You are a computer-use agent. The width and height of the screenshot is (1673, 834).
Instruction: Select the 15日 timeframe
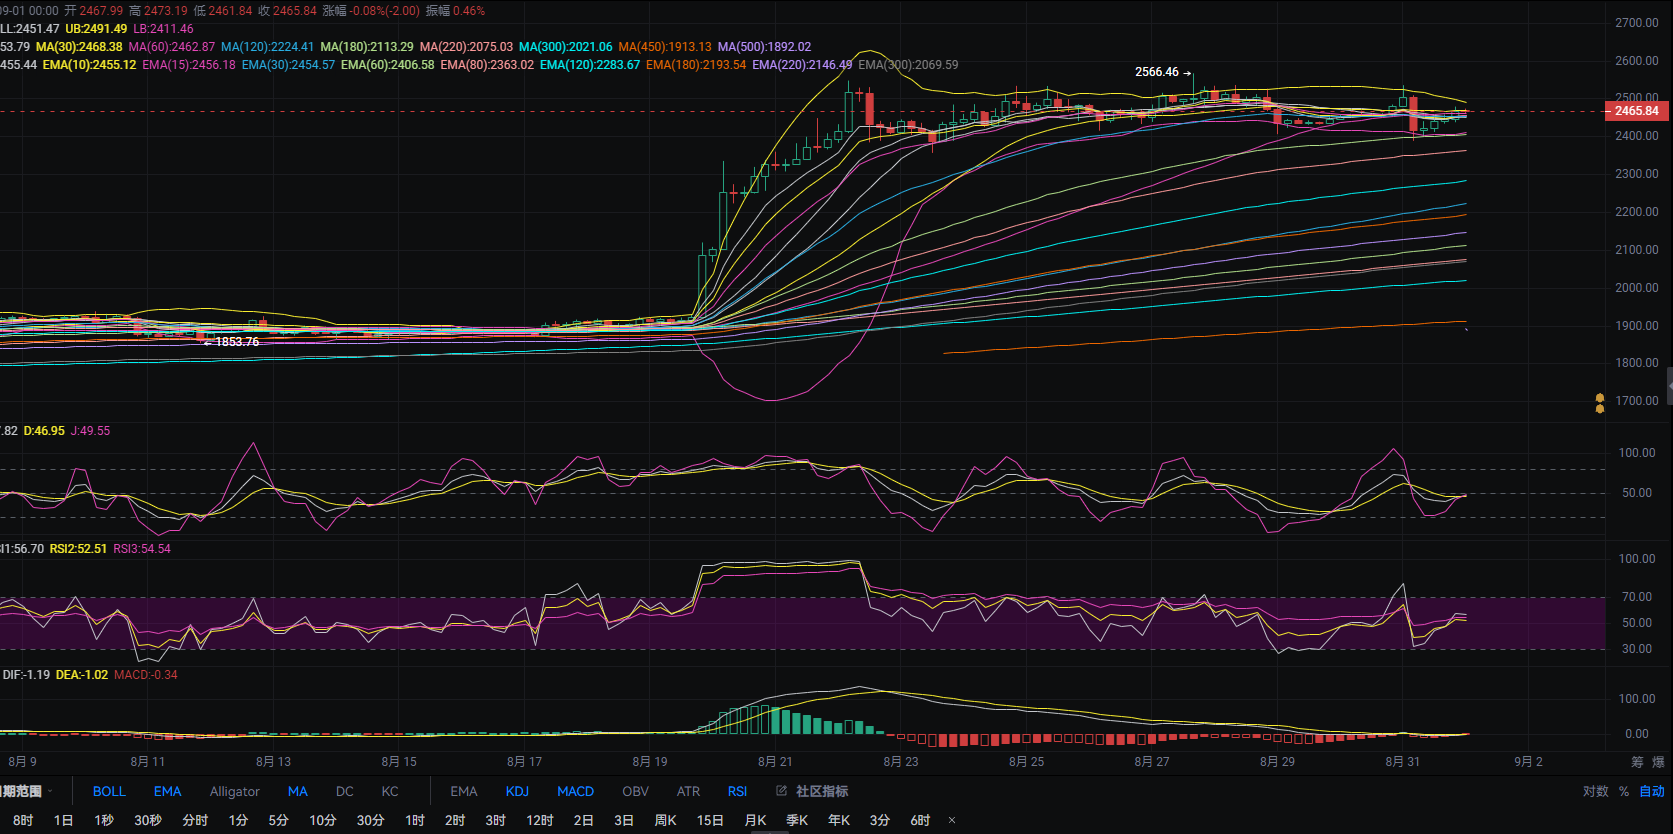(x=710, y=820)
